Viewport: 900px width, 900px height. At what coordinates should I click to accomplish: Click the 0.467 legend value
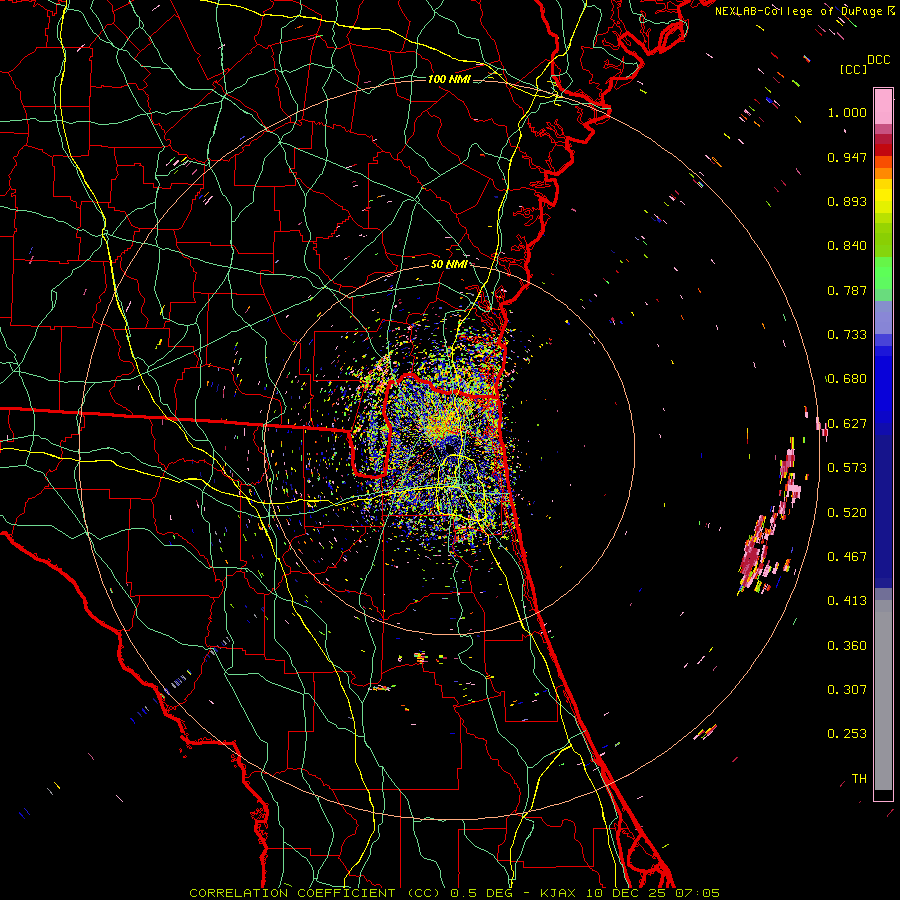pos(847,557)
